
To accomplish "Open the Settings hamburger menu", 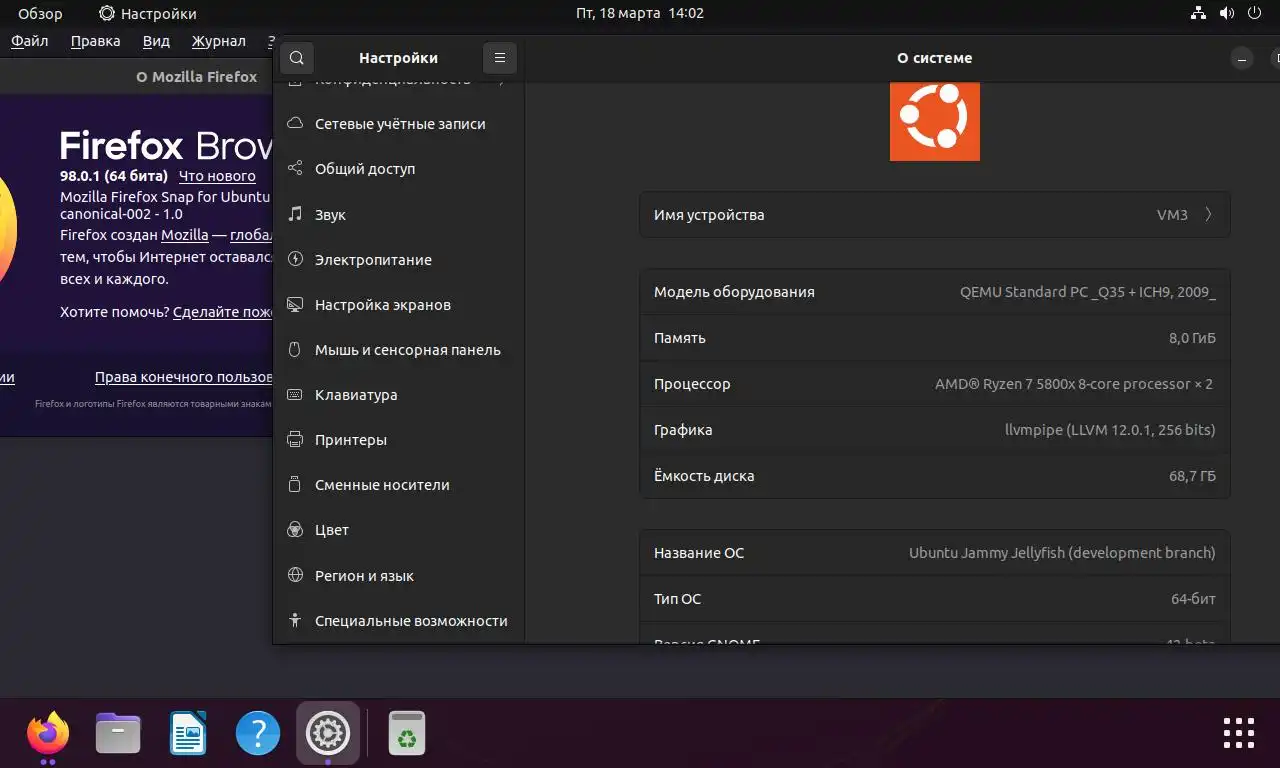I will [x=500, y=58].
